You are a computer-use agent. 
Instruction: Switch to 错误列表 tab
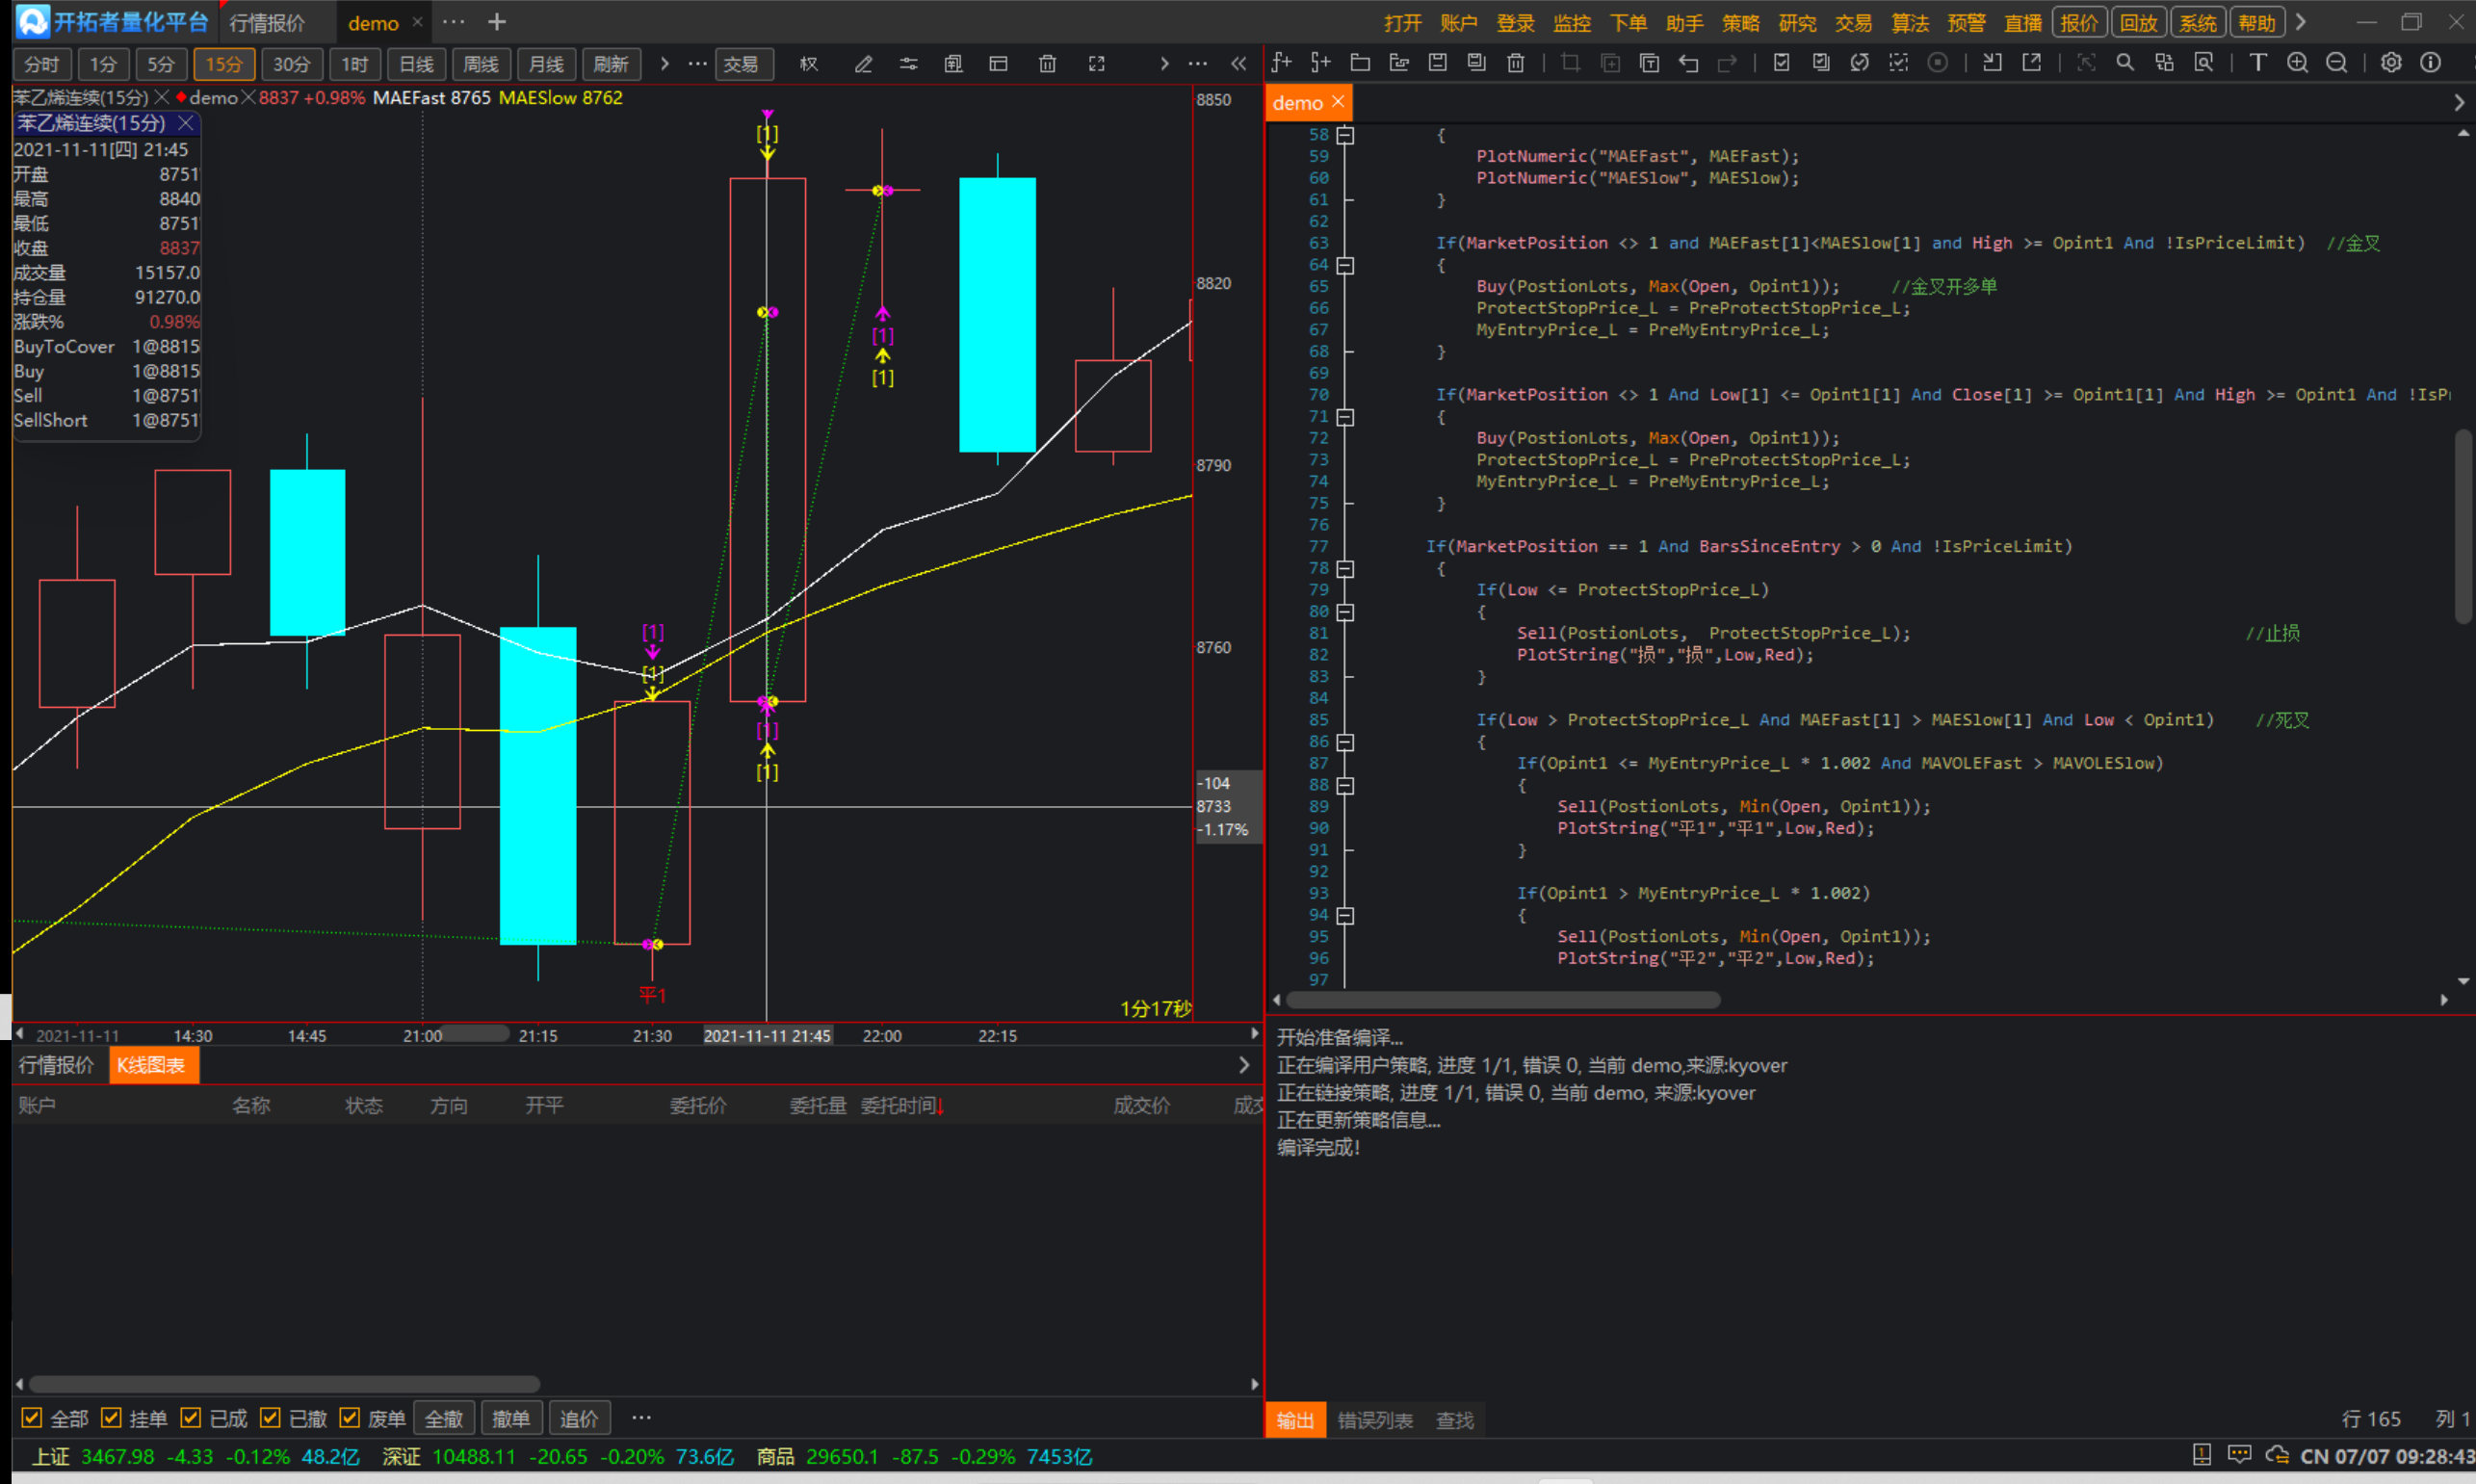(1375, 1420)
